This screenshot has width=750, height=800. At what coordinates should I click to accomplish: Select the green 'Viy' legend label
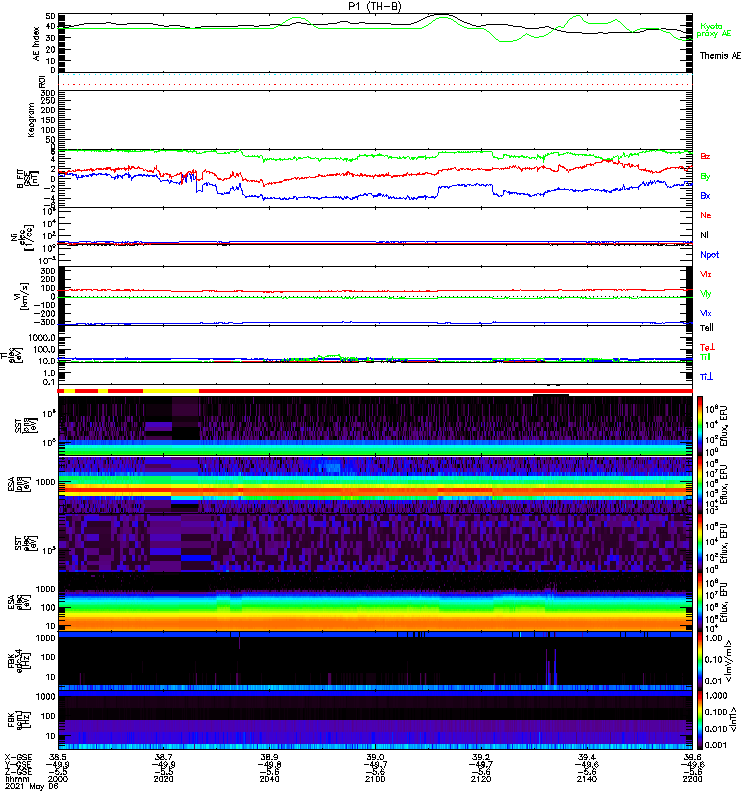click(706, 294)
